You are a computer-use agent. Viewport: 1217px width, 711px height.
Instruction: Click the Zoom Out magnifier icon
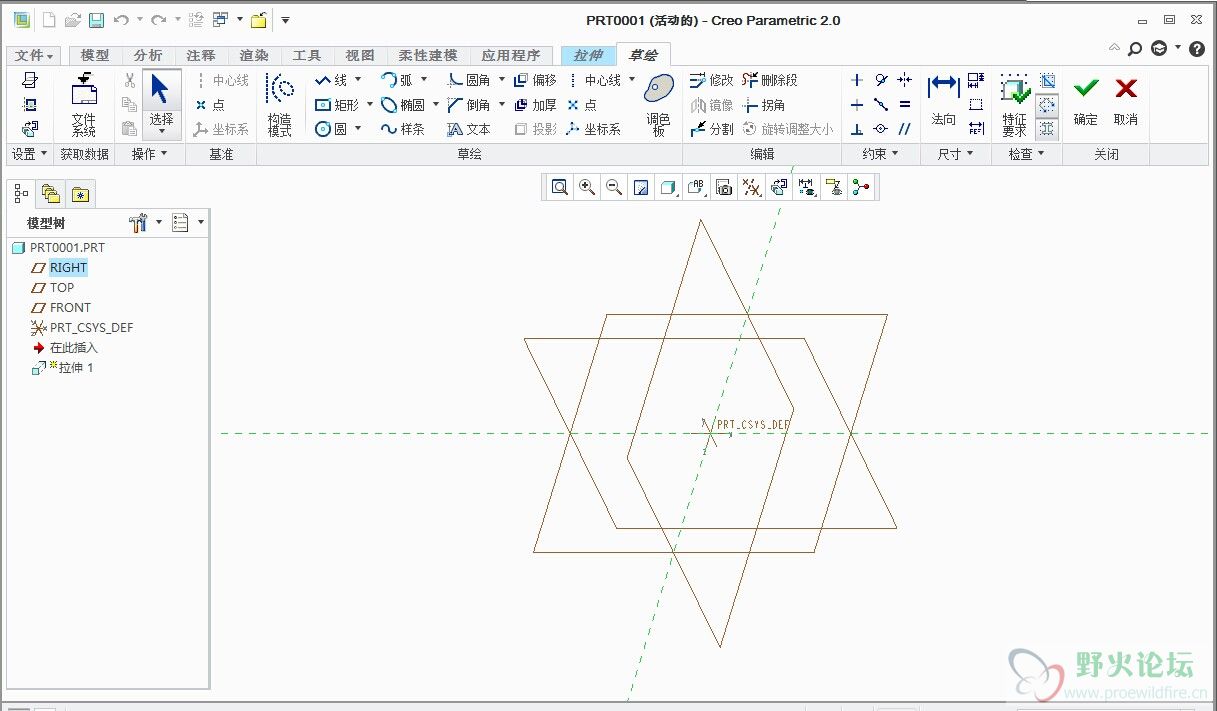point(614,187)
